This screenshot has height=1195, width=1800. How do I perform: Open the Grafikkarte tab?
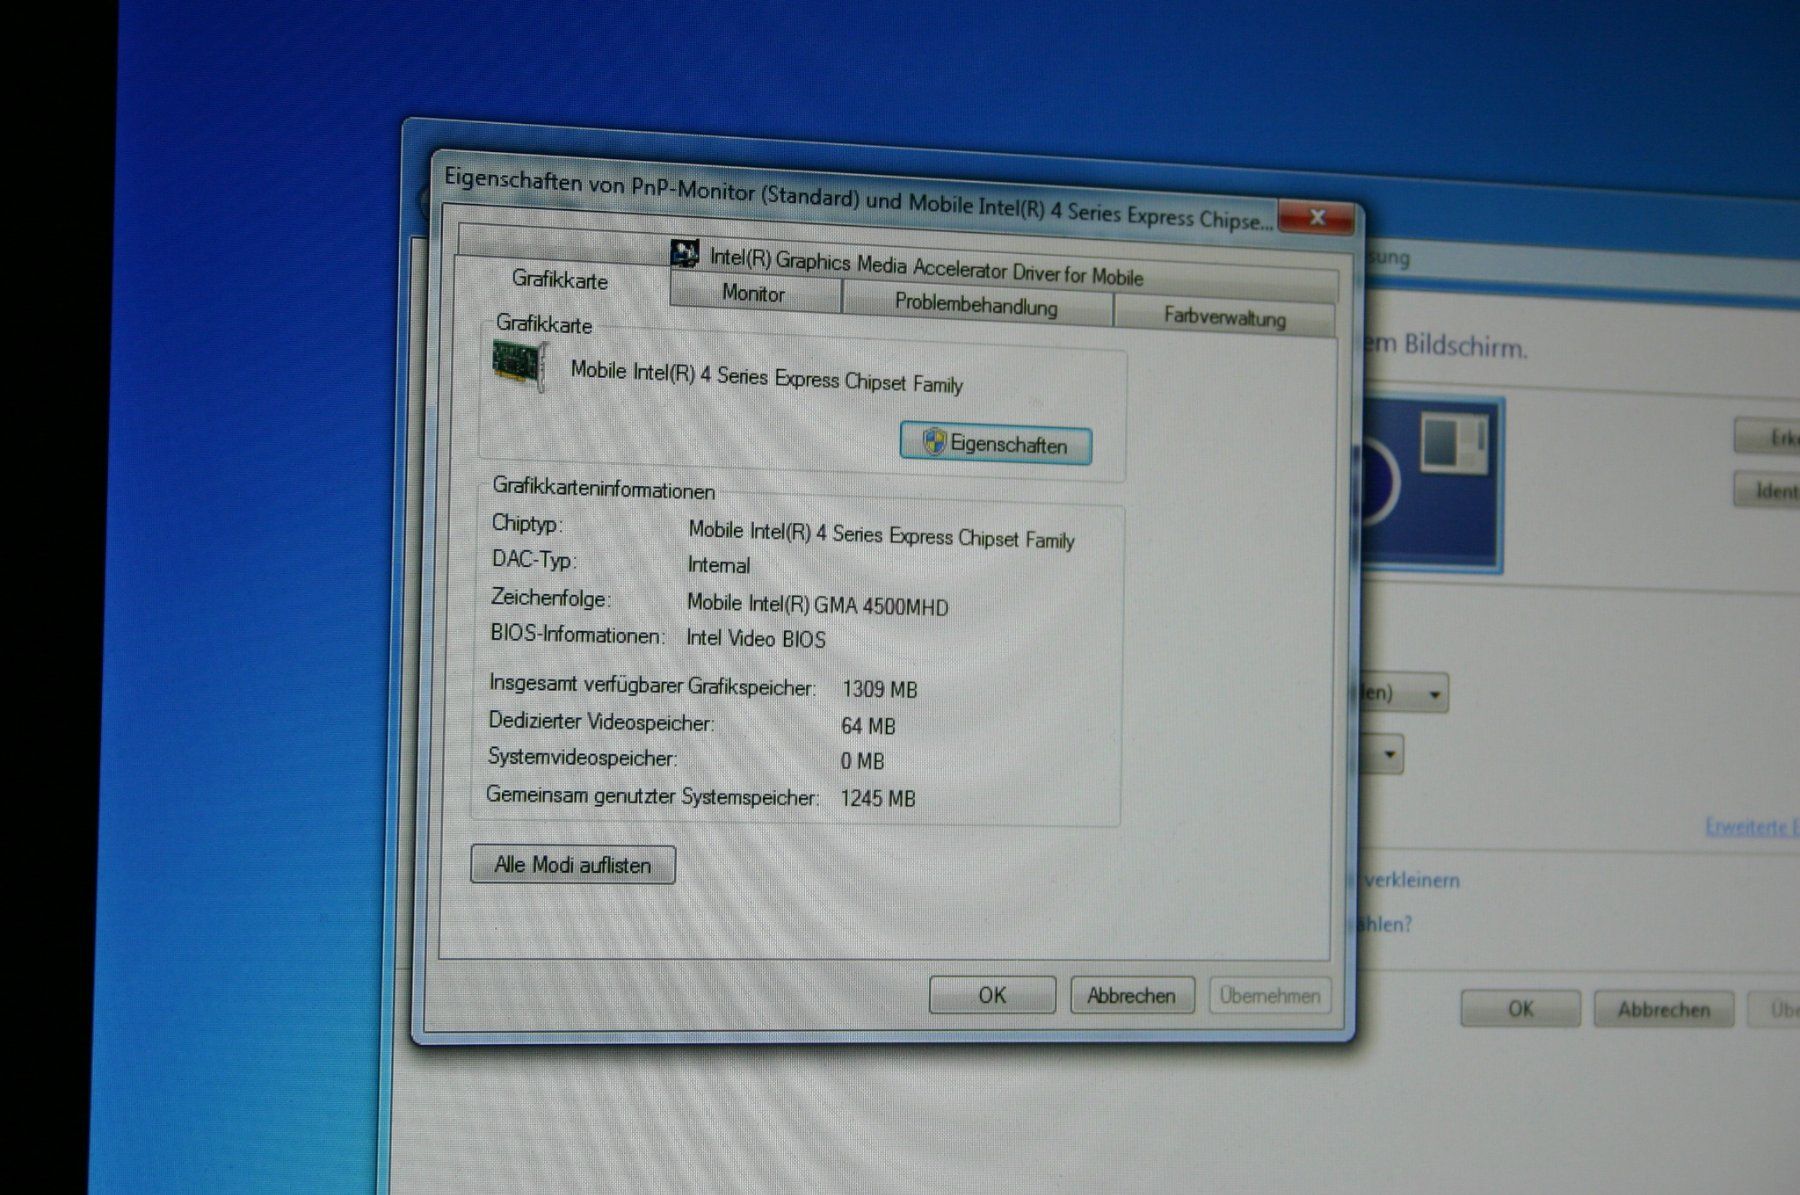click(560, 280)
